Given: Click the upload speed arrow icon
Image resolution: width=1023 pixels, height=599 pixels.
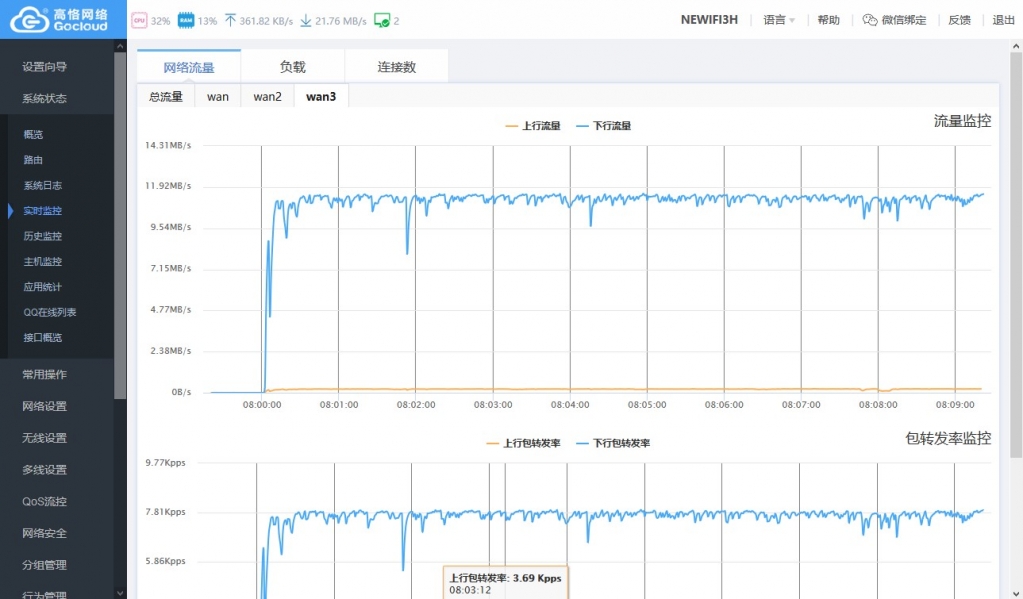Looking at the screenshot, I should (x=230, y=20).
